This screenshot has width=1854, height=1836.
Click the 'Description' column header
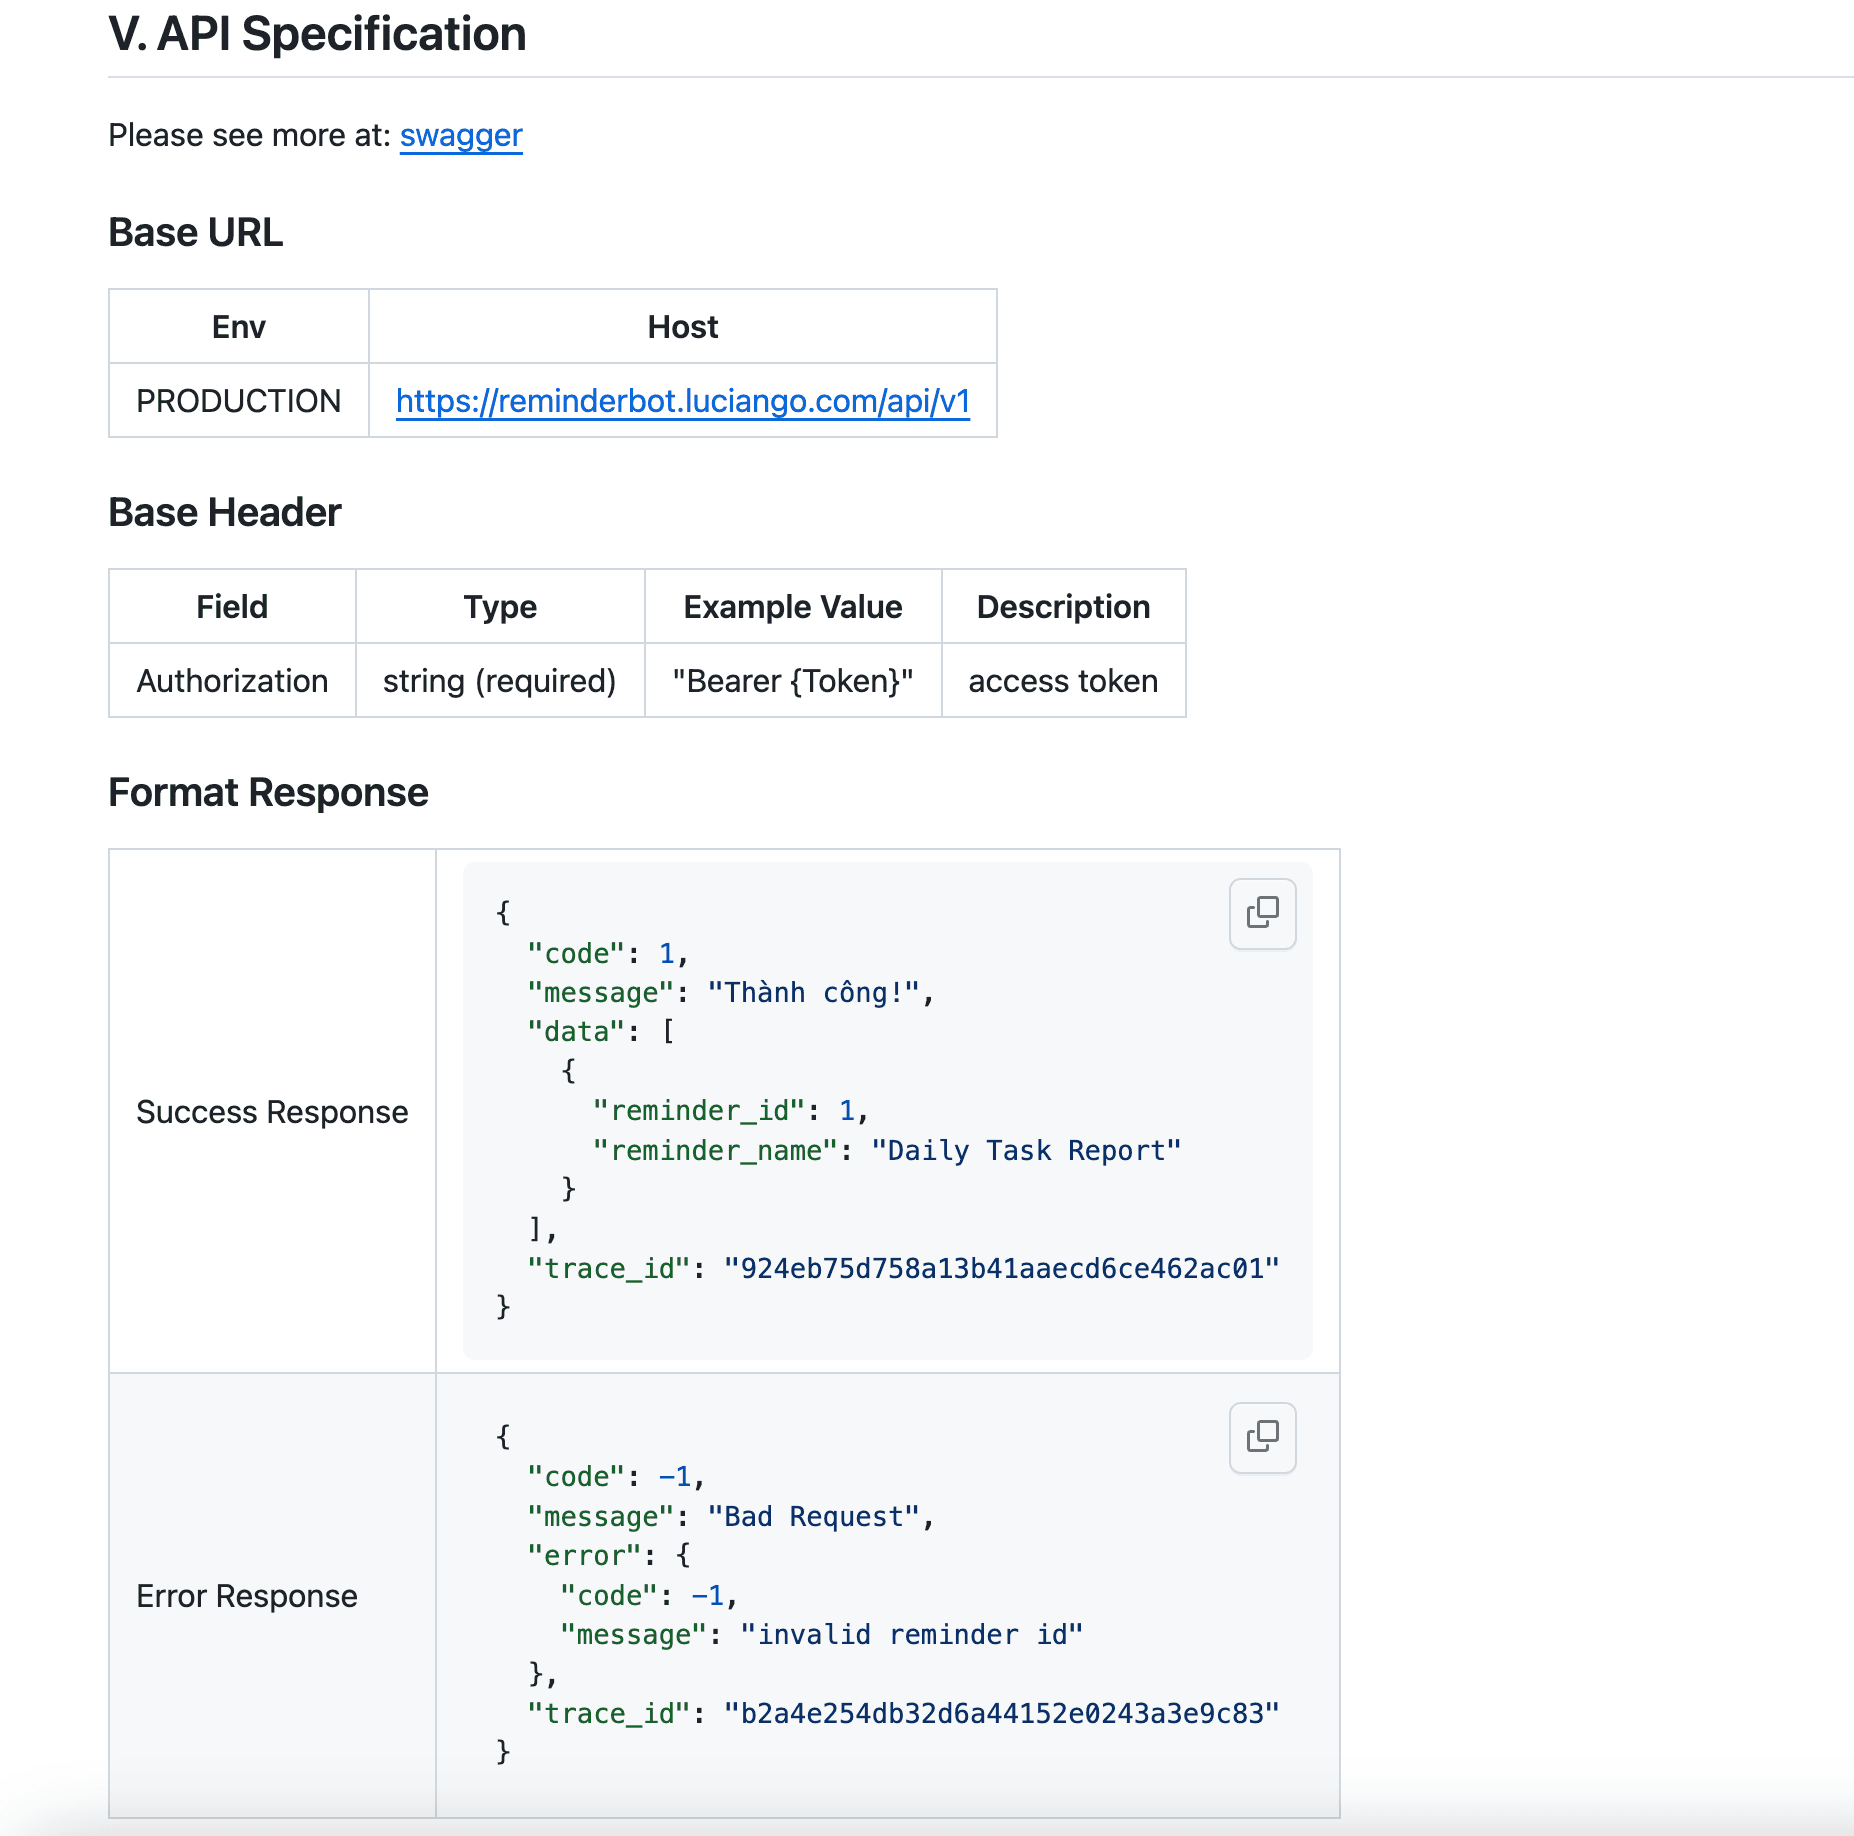(x=1064, y=607)
